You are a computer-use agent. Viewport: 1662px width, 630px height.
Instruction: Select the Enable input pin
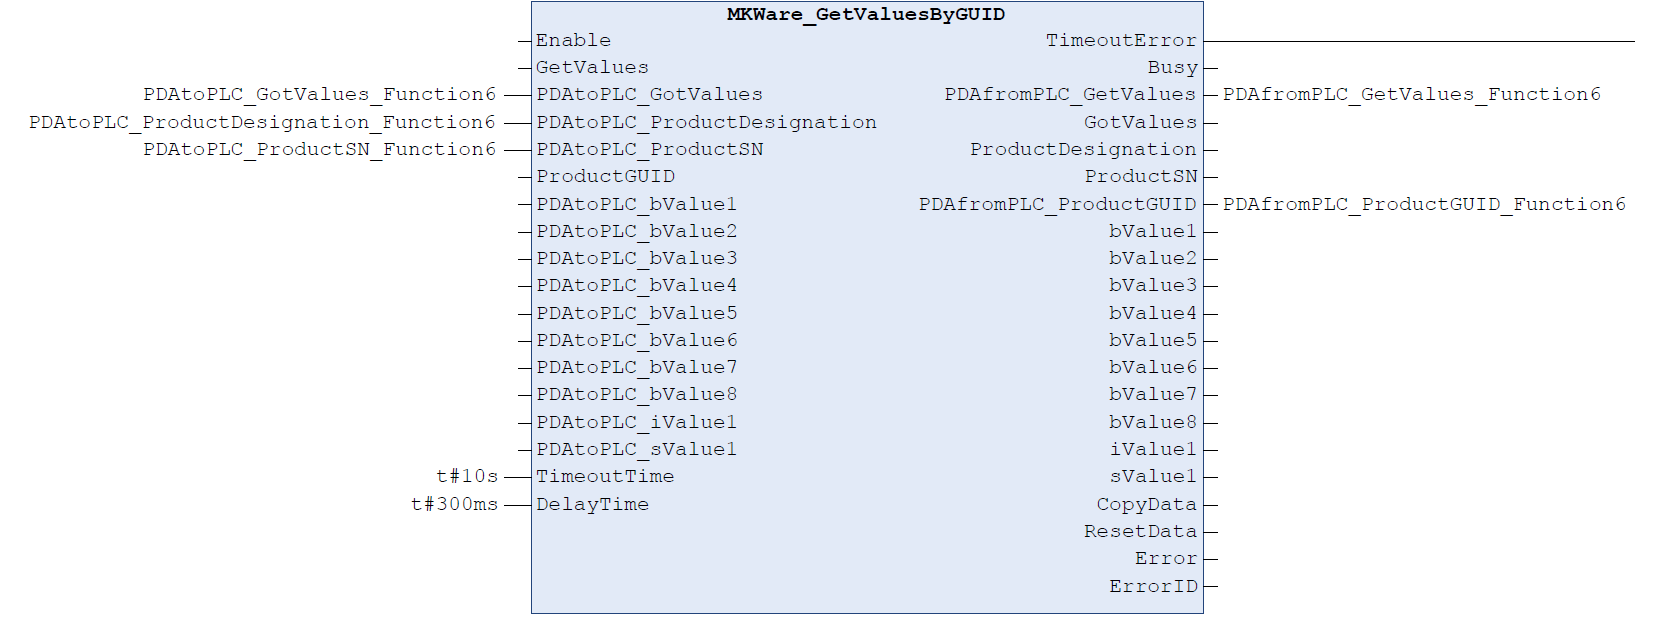point(573,41)
